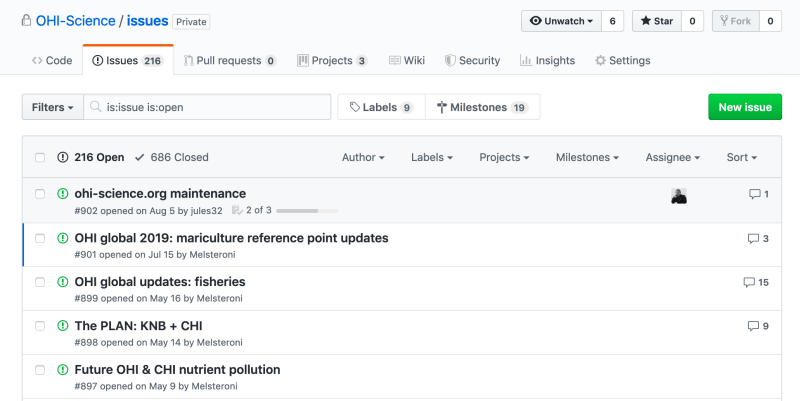This screenshot has height=401, width=800.
Task: Open issue Future OHI & CHI nutrient pollution
Action: [x=177, y=369]
